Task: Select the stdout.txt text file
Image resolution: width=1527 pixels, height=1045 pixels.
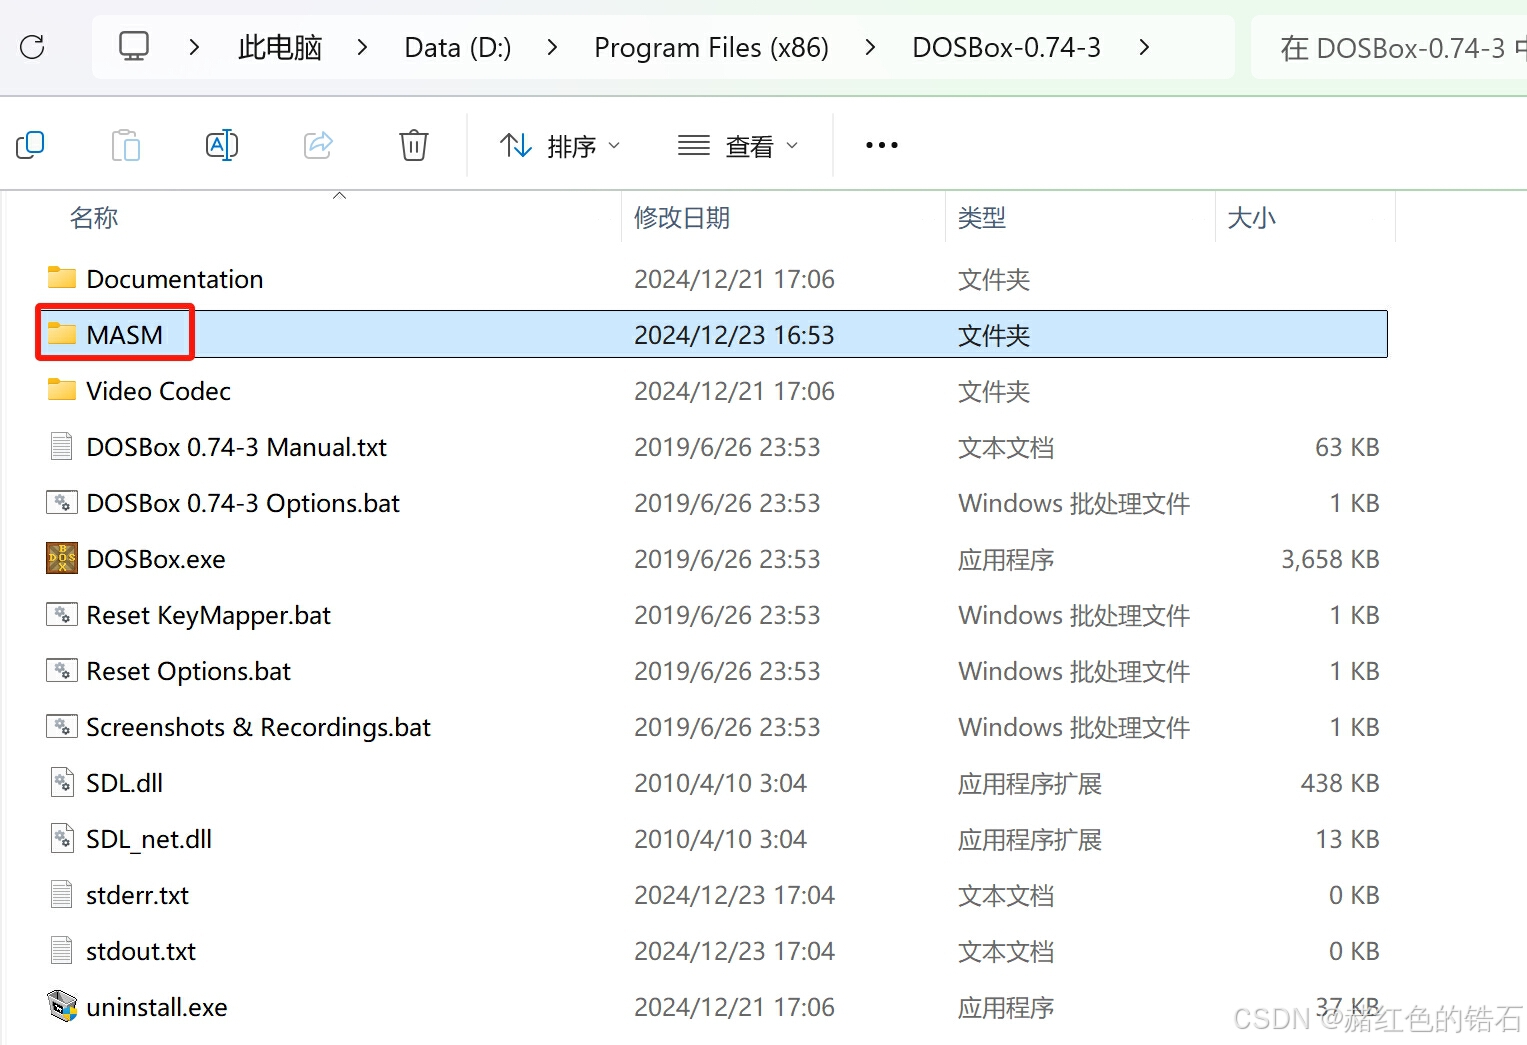Action: [141, 951]
